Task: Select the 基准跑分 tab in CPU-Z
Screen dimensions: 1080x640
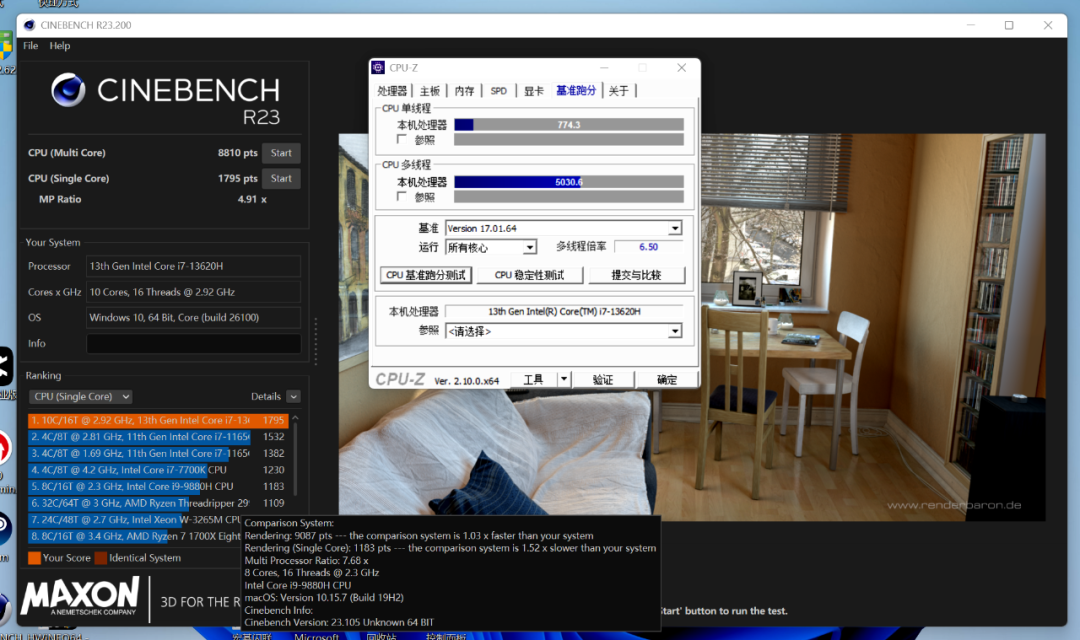Action: click(x=576, y=90)
